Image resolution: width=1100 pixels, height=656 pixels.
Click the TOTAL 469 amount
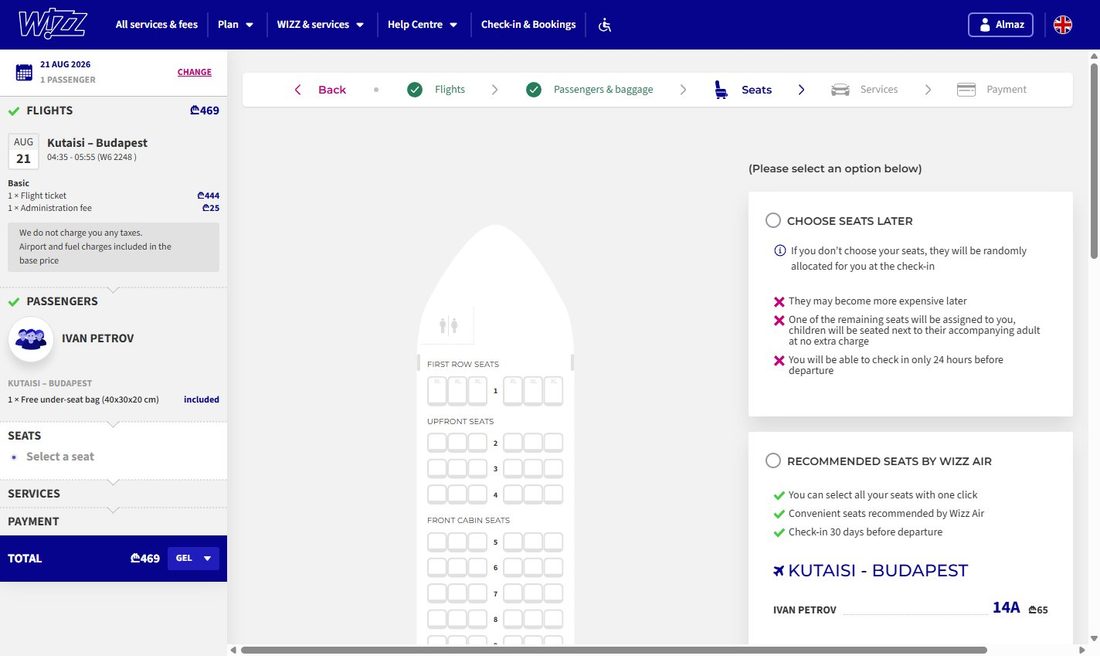pyautogui.click(x=145, y=558)
